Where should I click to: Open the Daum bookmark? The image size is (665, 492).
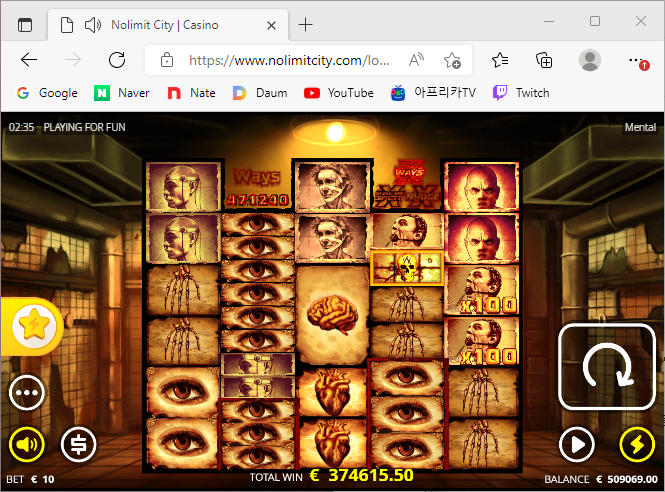[260, 93]
